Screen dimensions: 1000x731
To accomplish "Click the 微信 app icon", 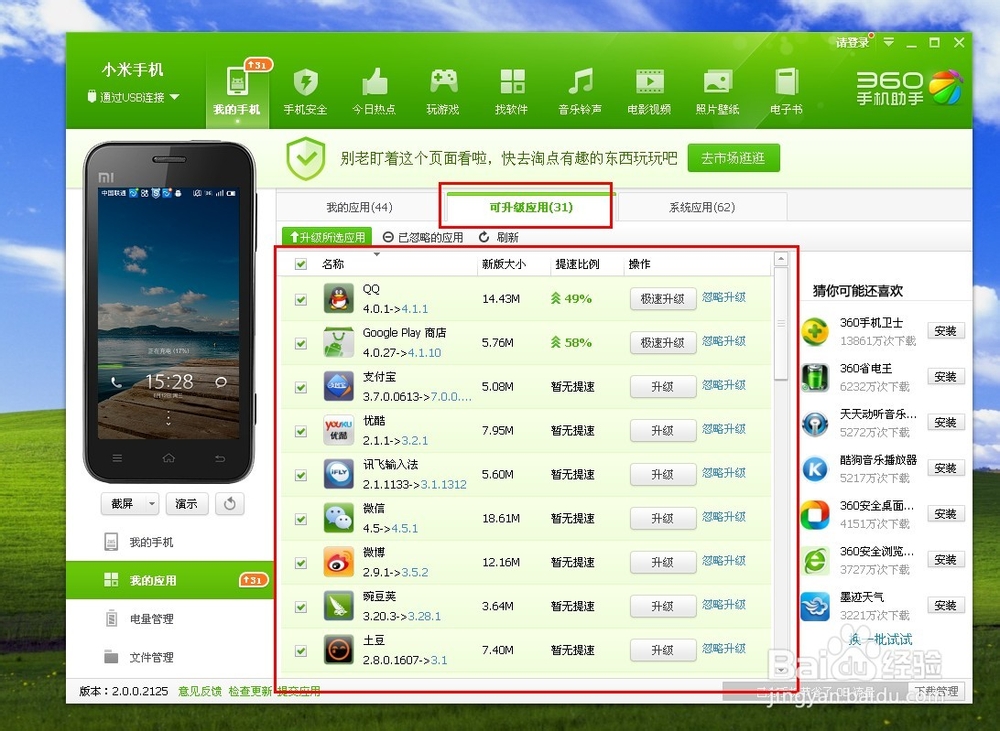I will point(339,519).
